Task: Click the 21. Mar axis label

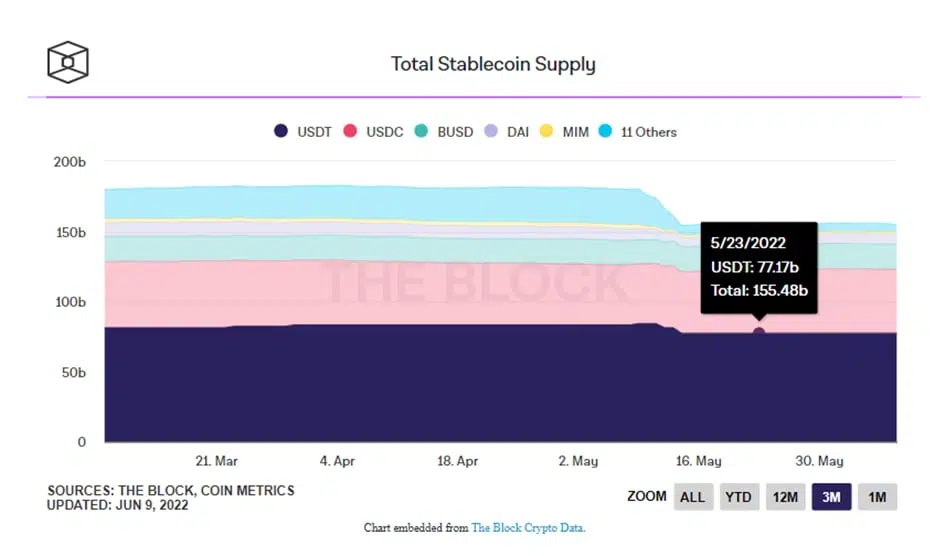Action: click(216, 461)
